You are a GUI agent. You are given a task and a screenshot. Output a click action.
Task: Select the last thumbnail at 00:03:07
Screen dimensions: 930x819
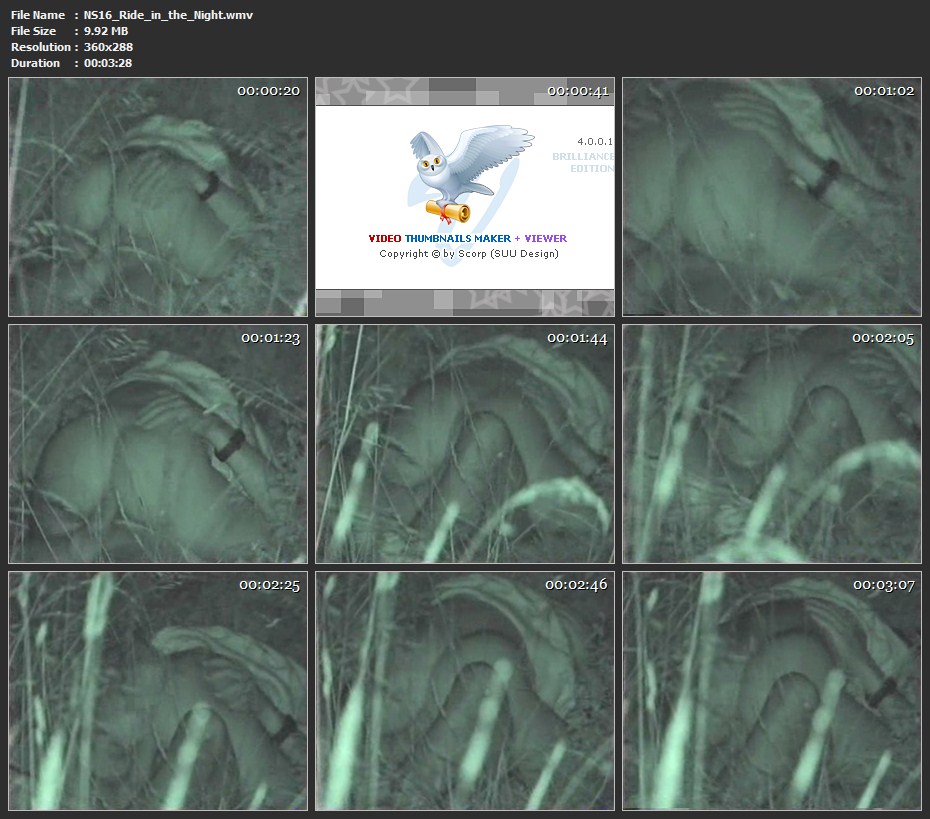point(771,690)
